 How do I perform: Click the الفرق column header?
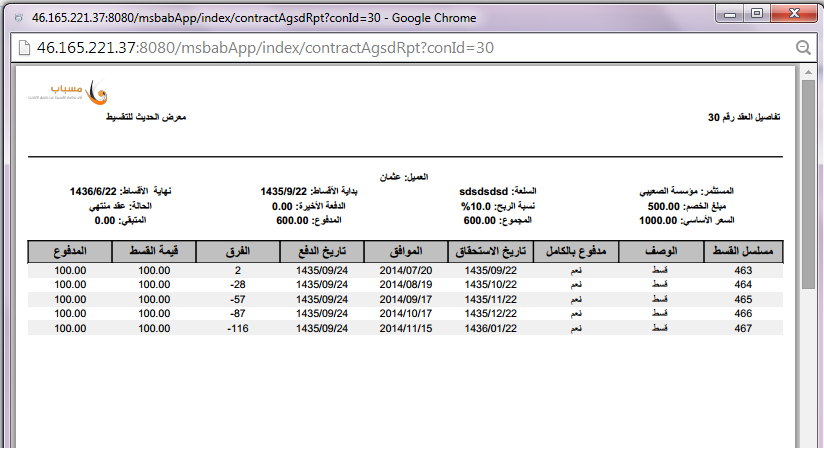(x=238, y=251)
